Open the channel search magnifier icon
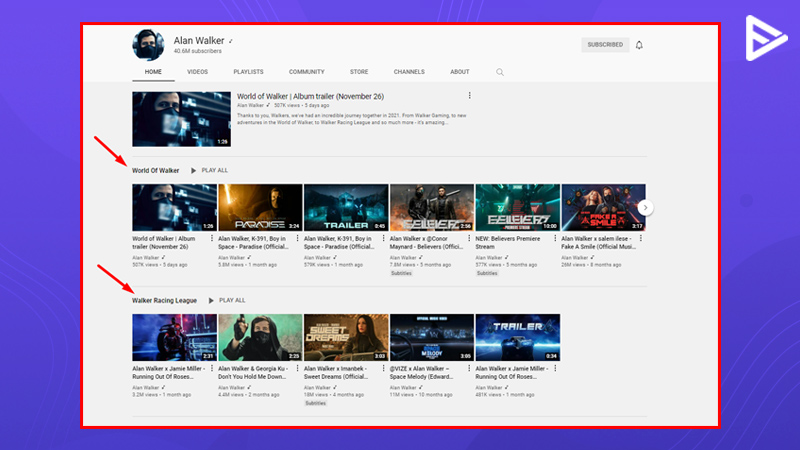Viewport: 800px width, 450px height. (500, 72)
